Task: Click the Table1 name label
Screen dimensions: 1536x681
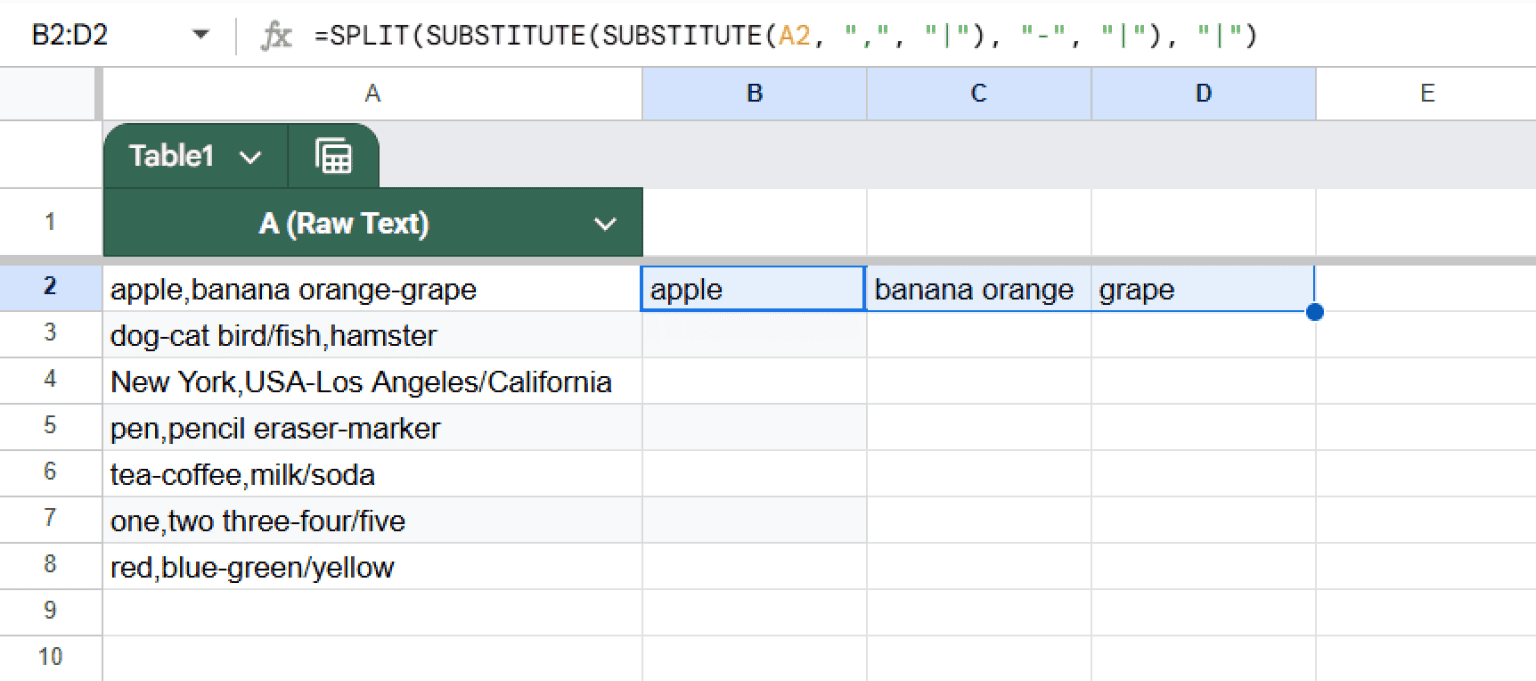Action: (x=172, y=155)
